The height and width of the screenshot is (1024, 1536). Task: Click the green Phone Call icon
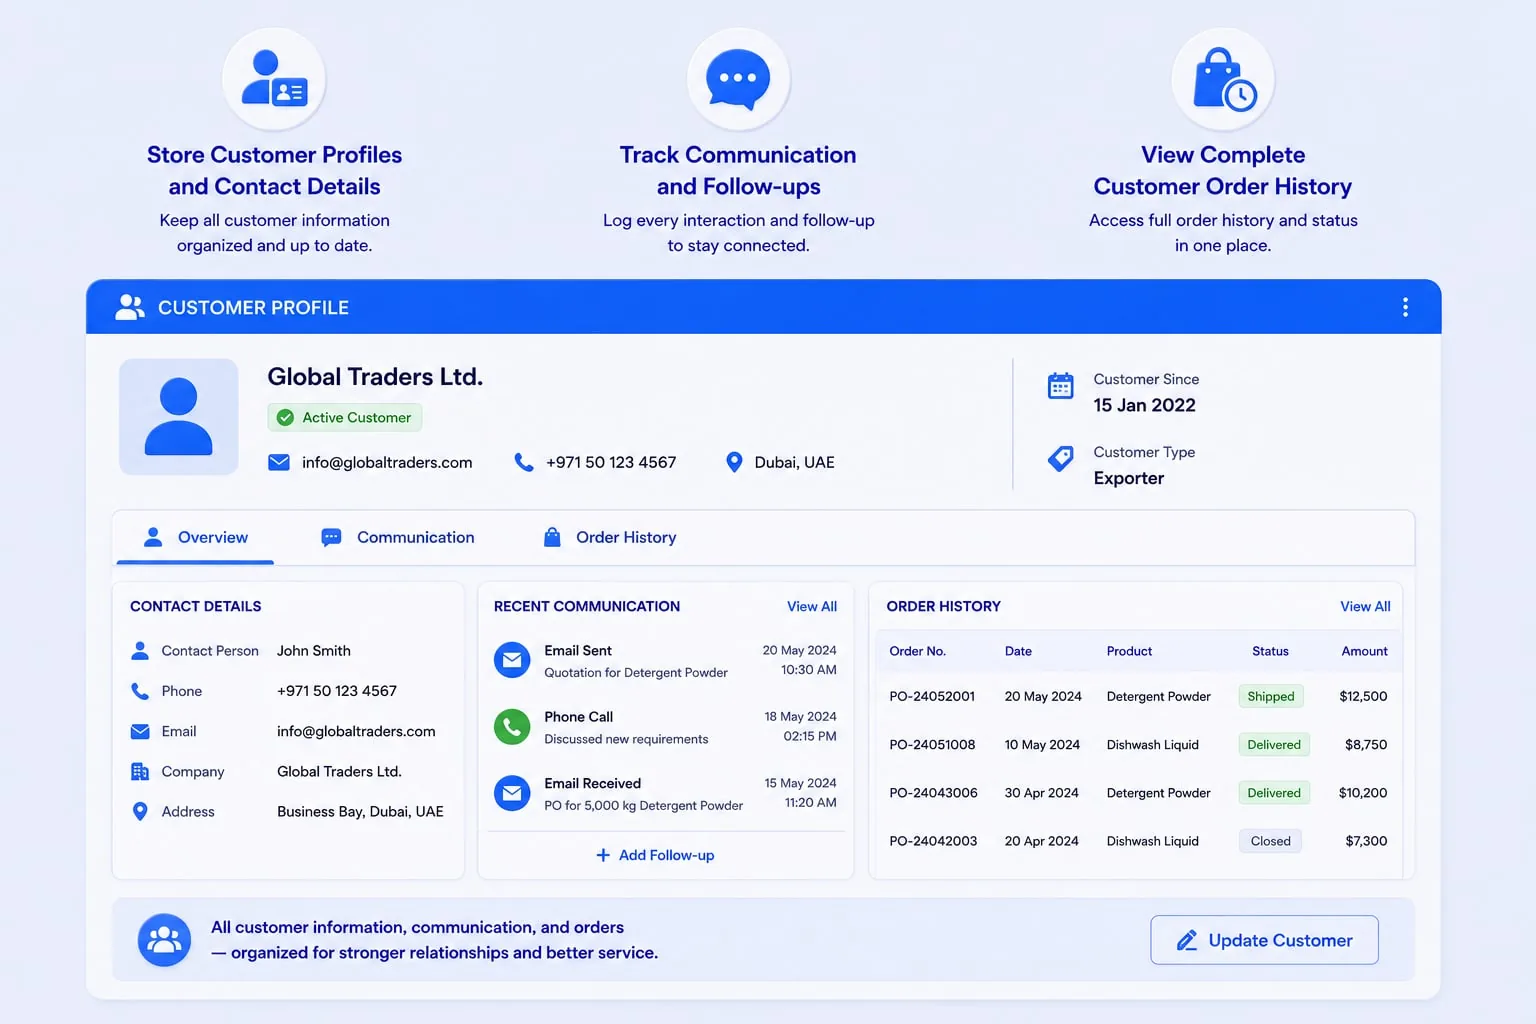[x=512, y=727]
